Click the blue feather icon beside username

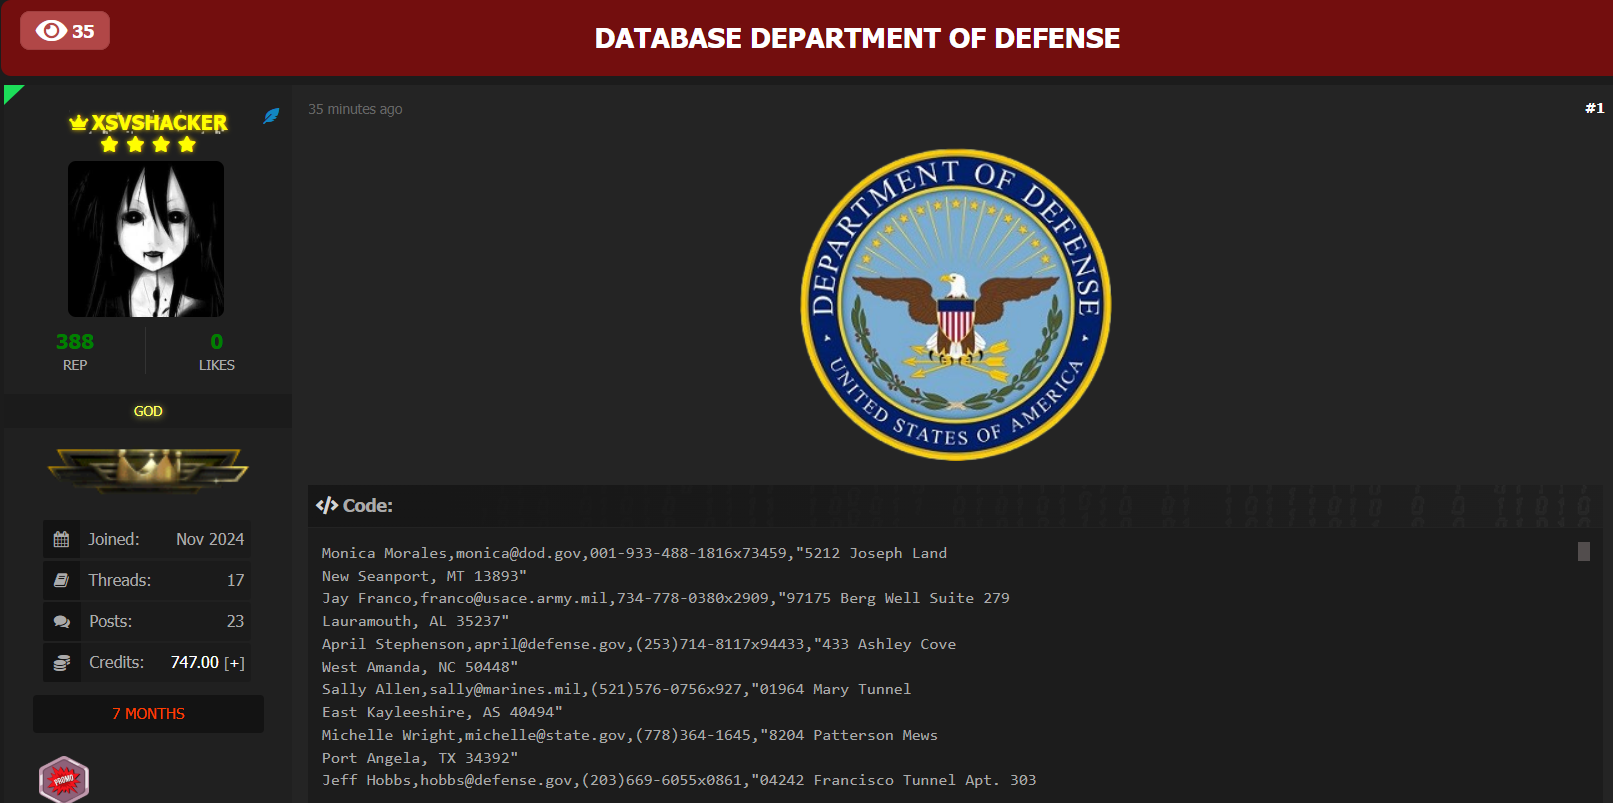pos(271,116)
